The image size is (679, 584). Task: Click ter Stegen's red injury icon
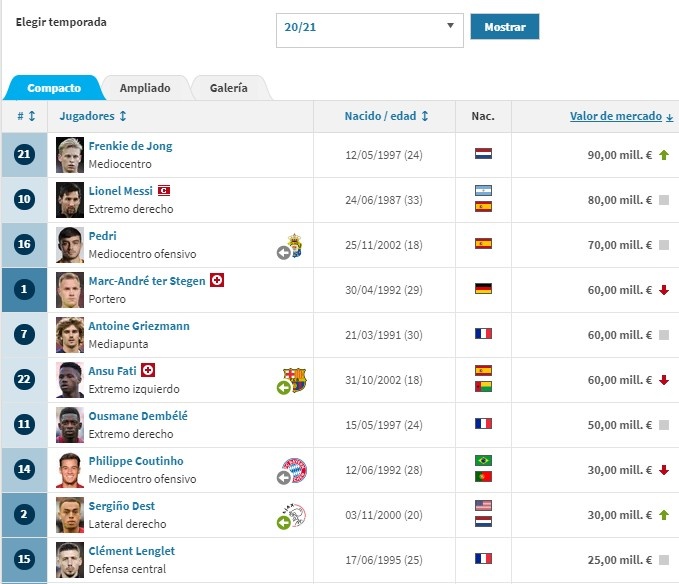(x=217, y=281)
